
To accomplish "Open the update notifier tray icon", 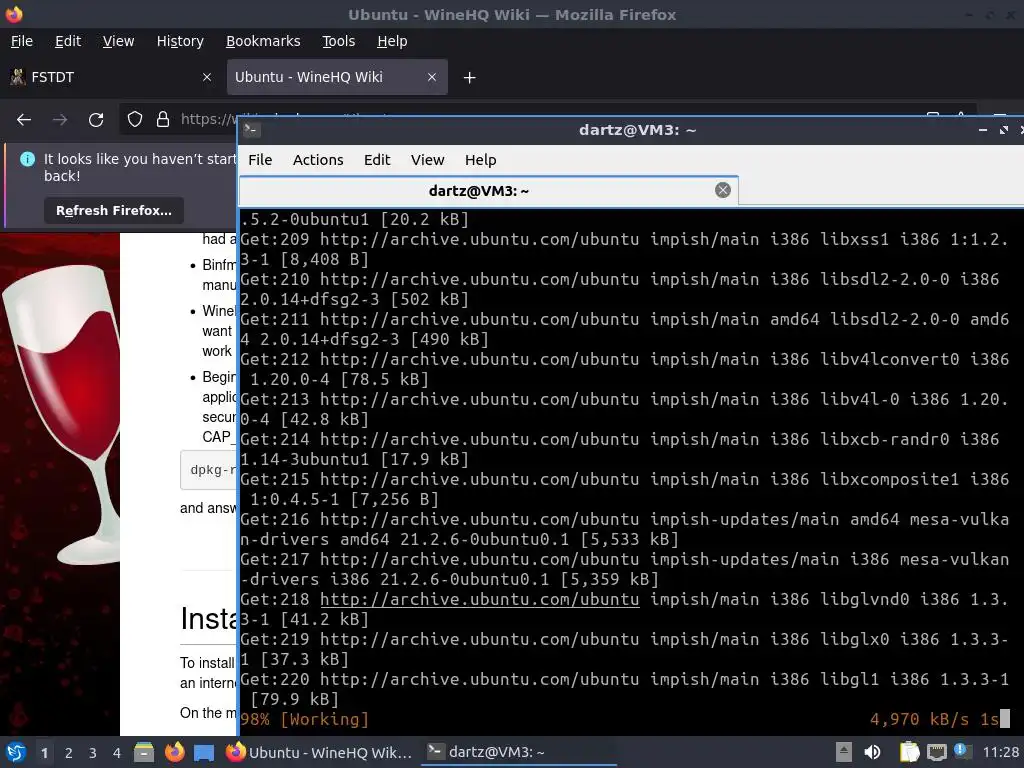I will [961, 751].
